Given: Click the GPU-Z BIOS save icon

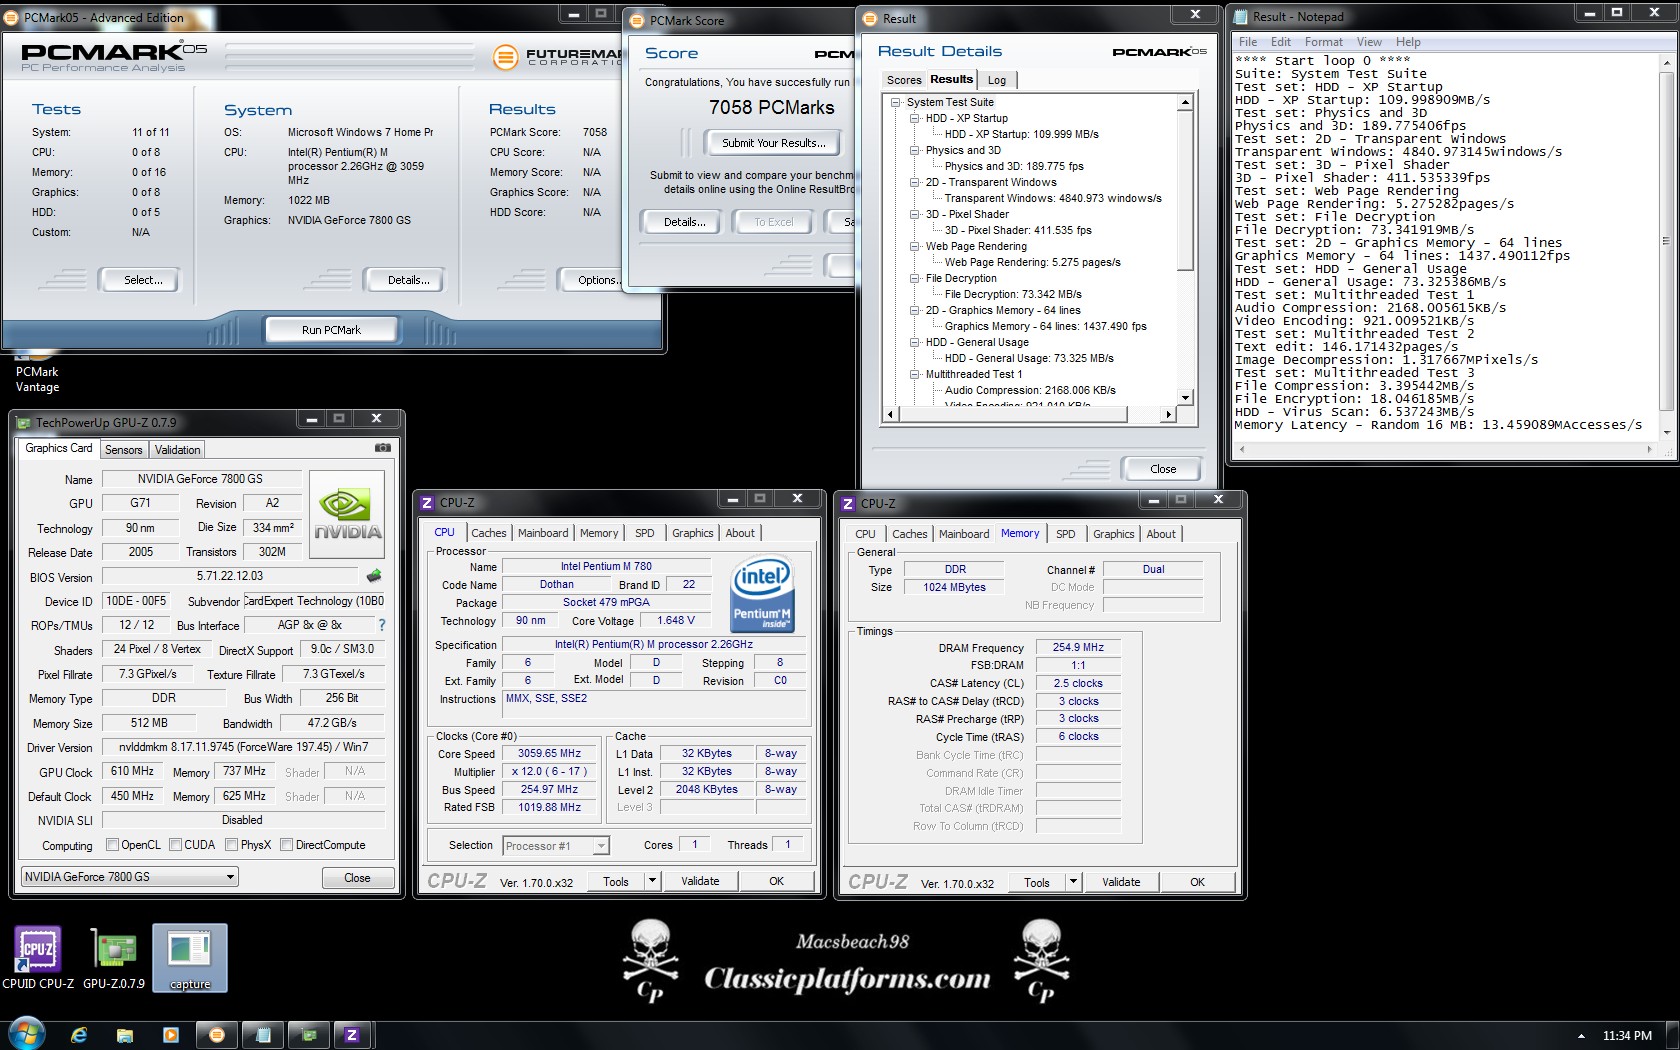Looking at the screenshot, I should [374, 576].
